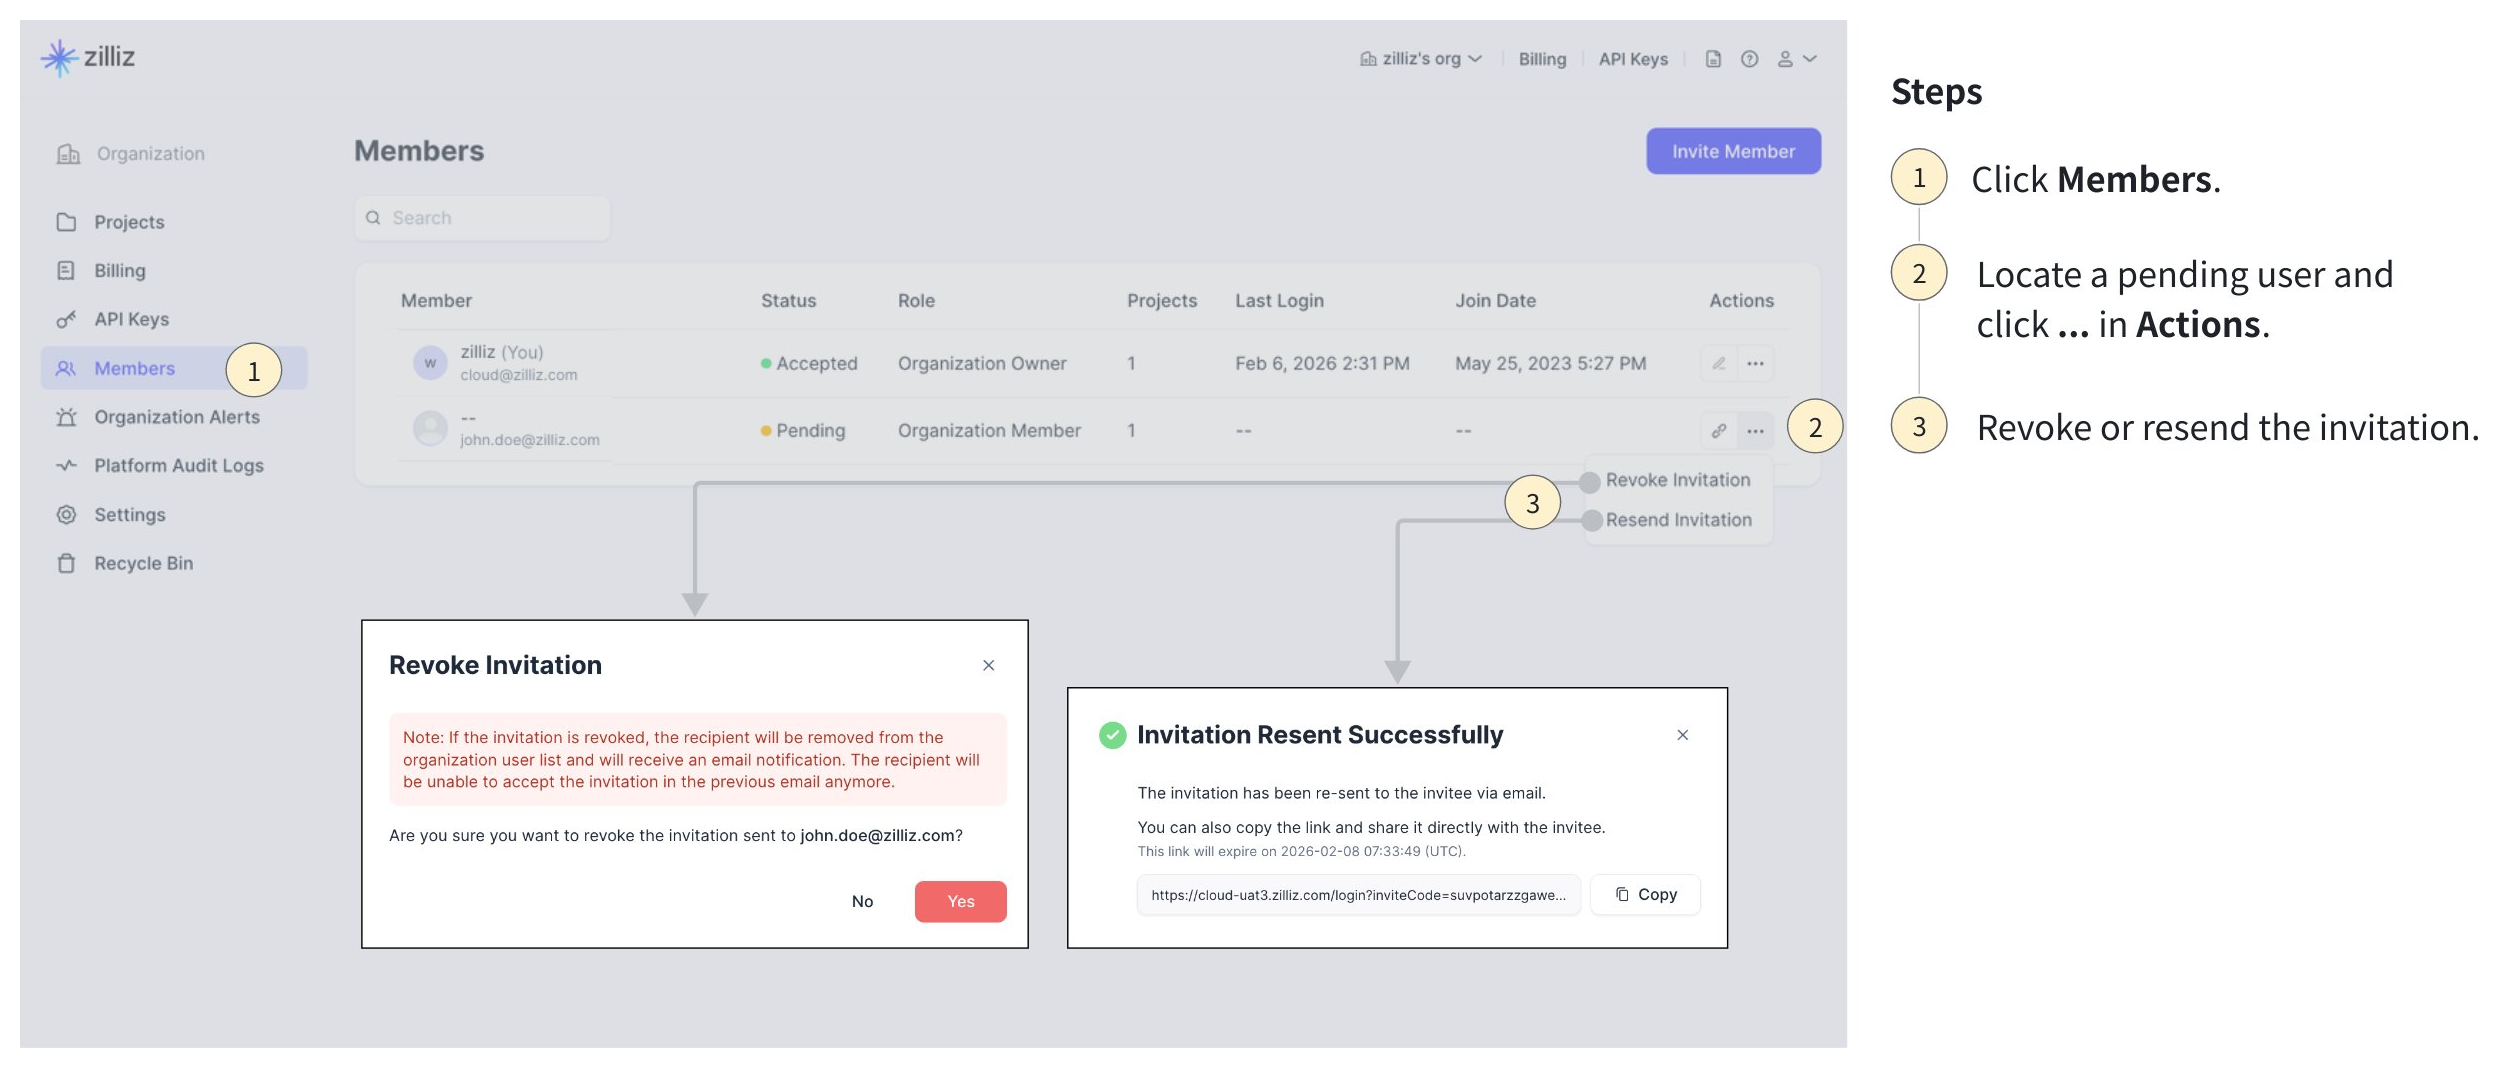Confirm revocation with the Yes button
The height and width of the screenshot is (1068, 2498).
959,901
